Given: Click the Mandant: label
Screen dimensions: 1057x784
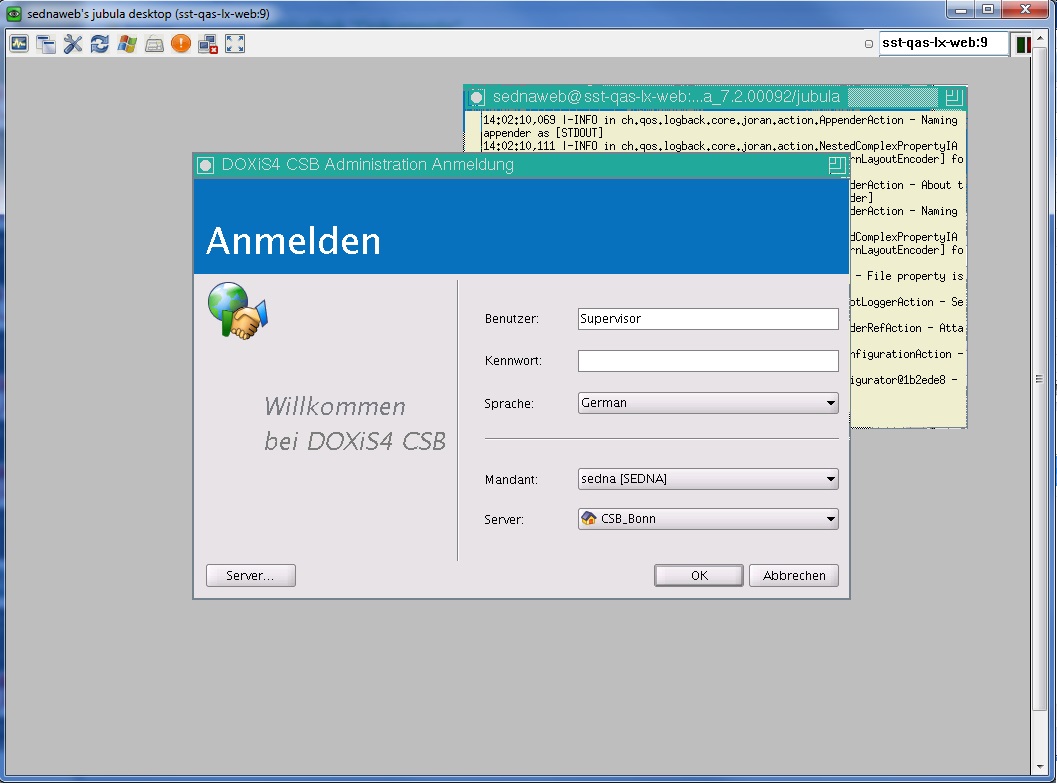Looking at the screenshot, I should click(511, 480).
